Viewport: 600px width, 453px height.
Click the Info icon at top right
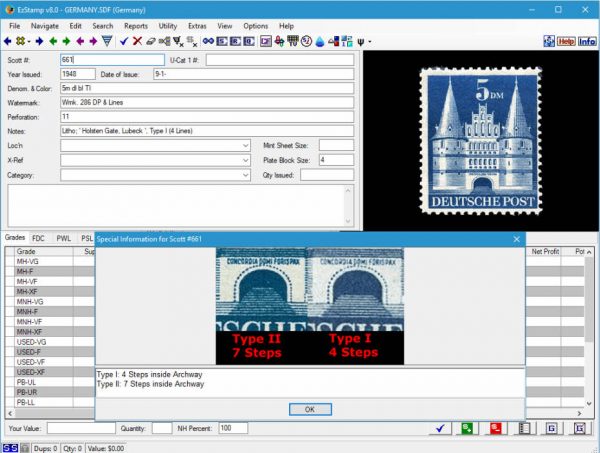587,42
